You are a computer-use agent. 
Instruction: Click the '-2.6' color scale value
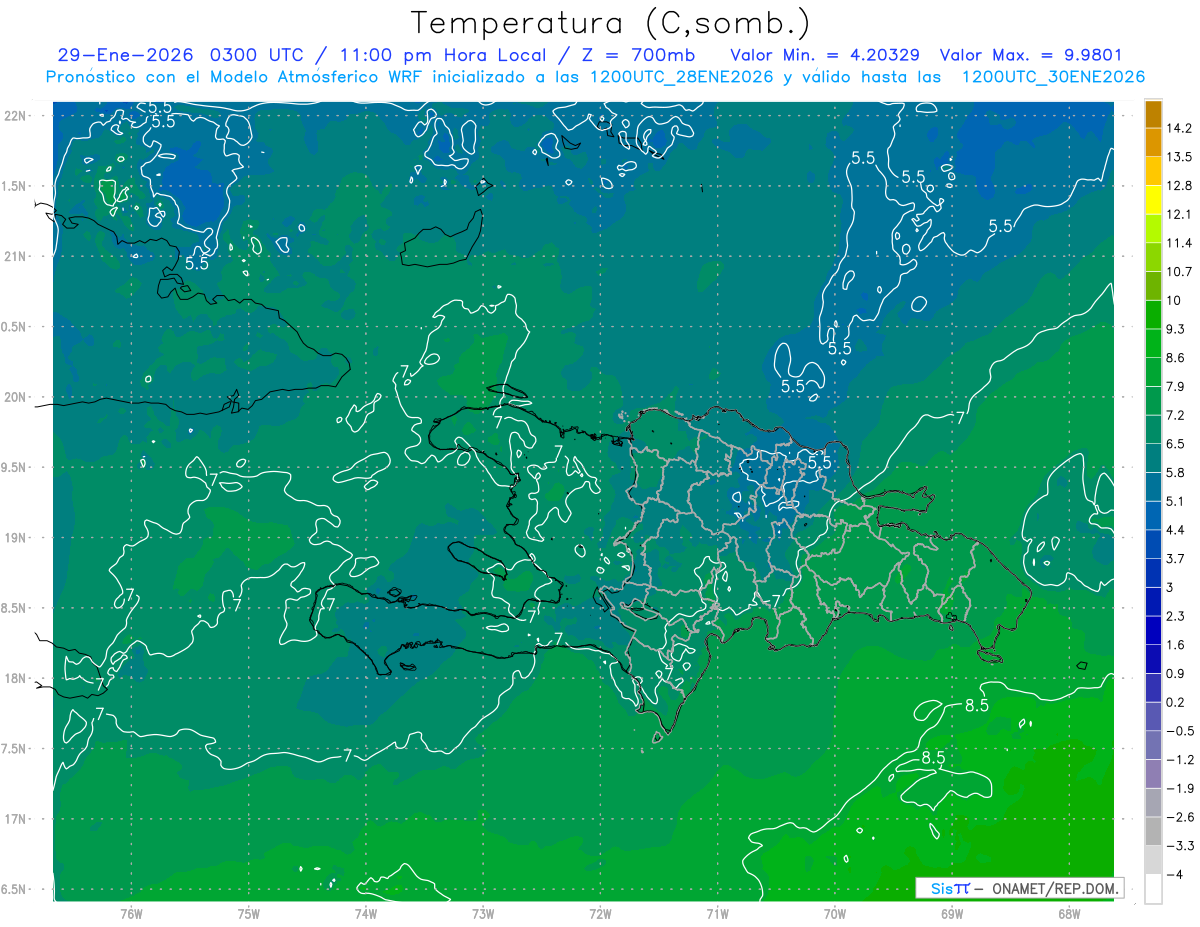click(x=1180, y=818)
